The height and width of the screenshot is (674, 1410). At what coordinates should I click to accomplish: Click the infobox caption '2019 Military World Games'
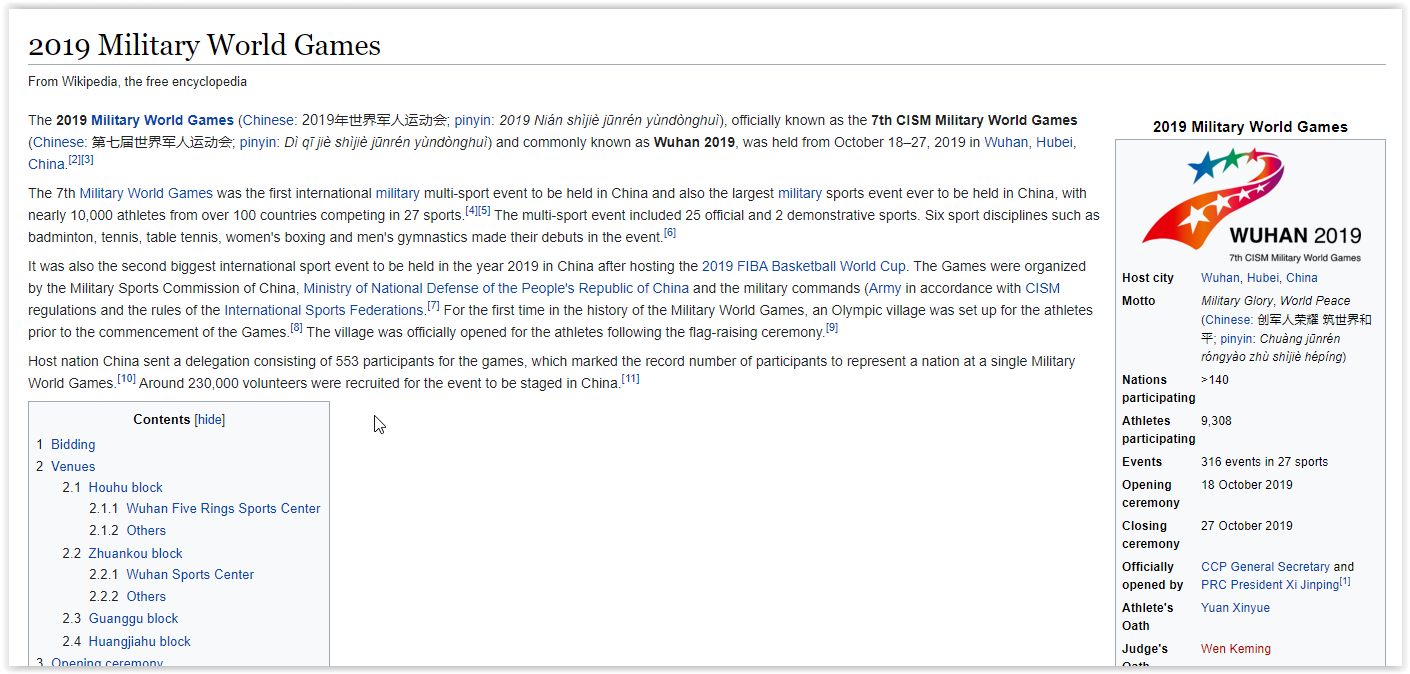(1250, 127)
